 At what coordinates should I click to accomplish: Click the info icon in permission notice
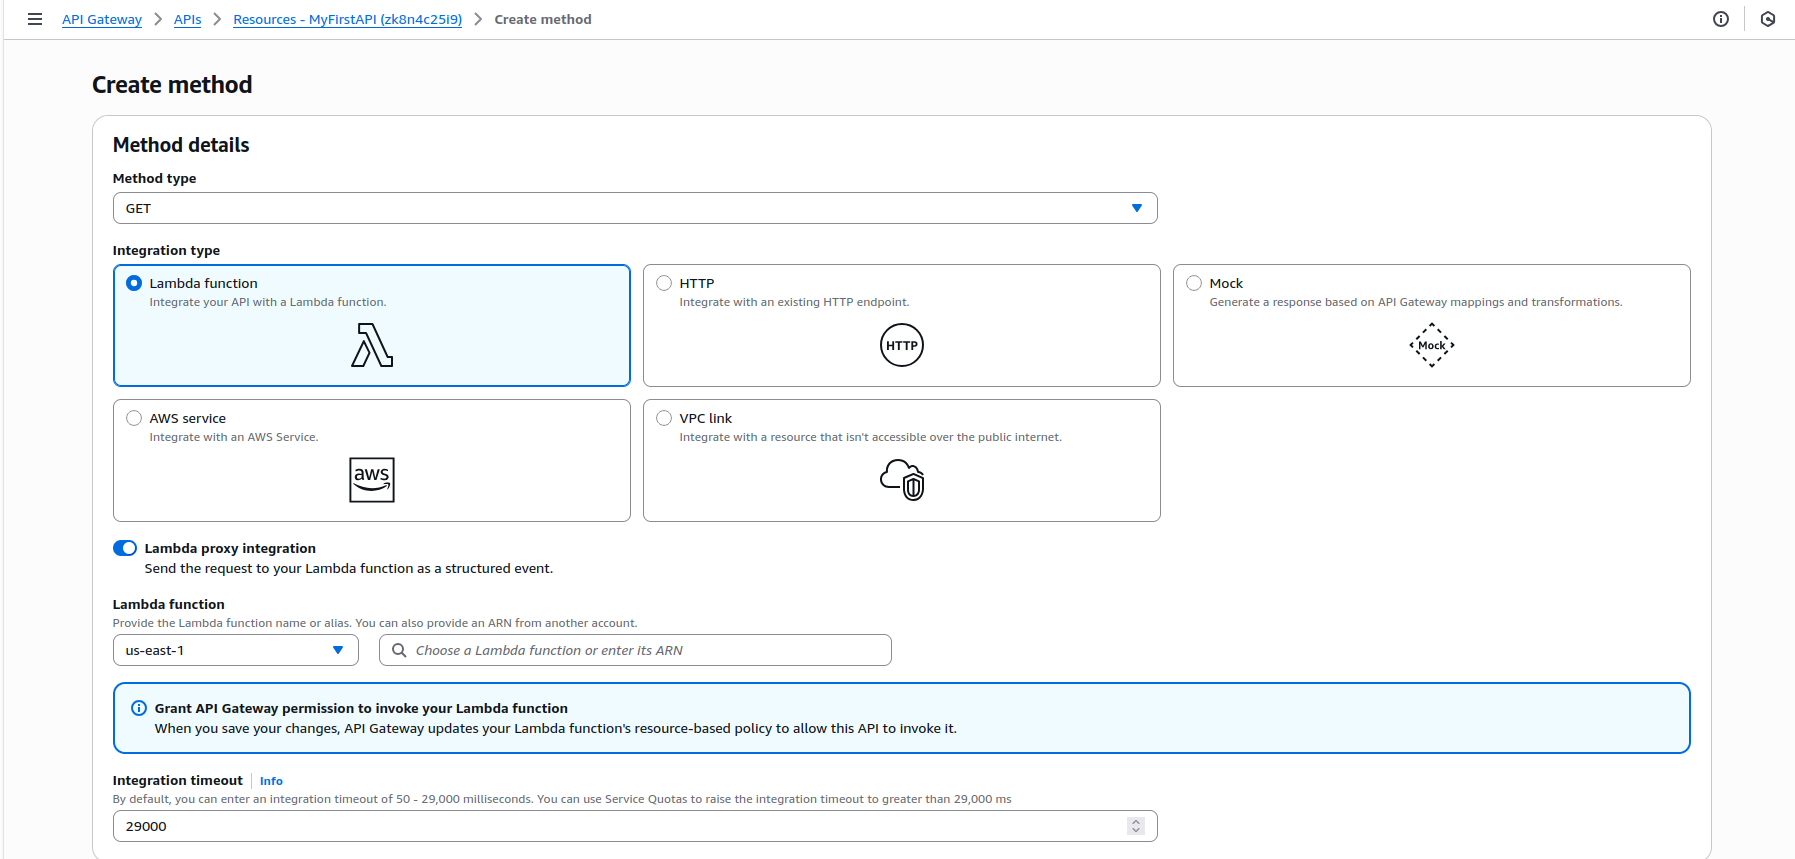[x=139, y=708]
